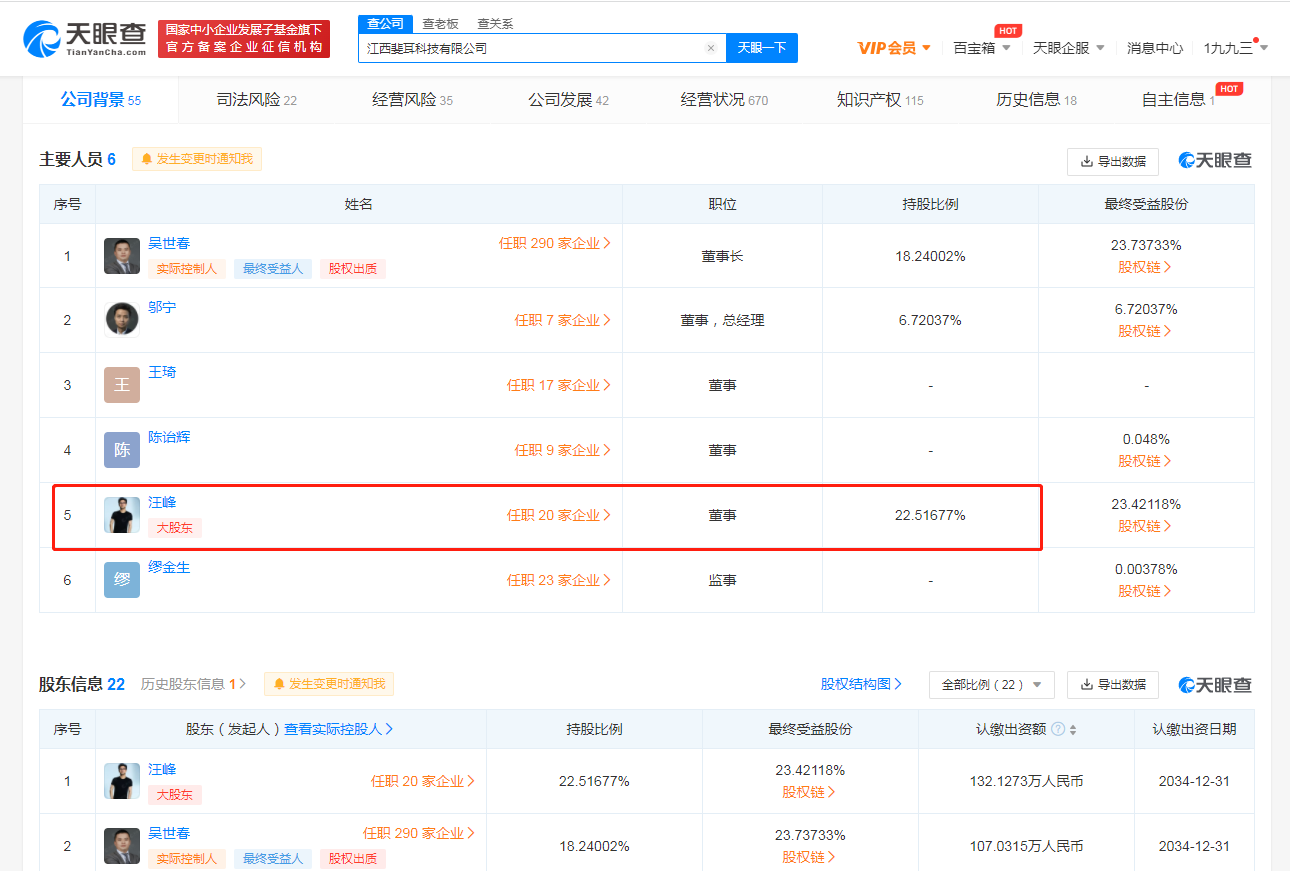Viewport: 1290px width, 871px height.
Task: Open 汪峰's name link in personnel table
Action: pyautogui.click(x=162, y=502)
